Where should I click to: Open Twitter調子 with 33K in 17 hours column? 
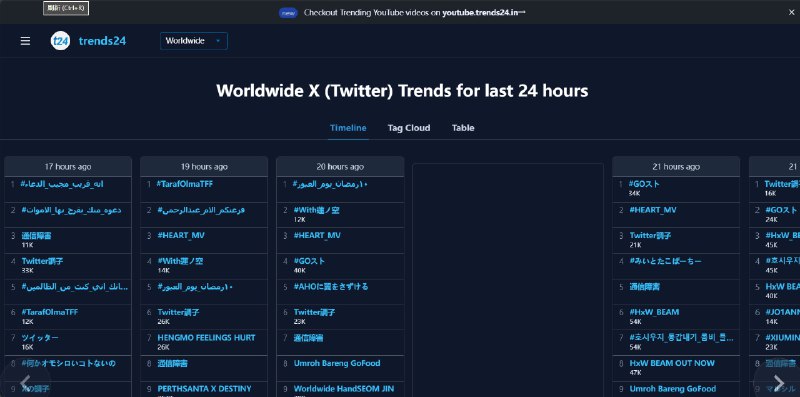42,261
